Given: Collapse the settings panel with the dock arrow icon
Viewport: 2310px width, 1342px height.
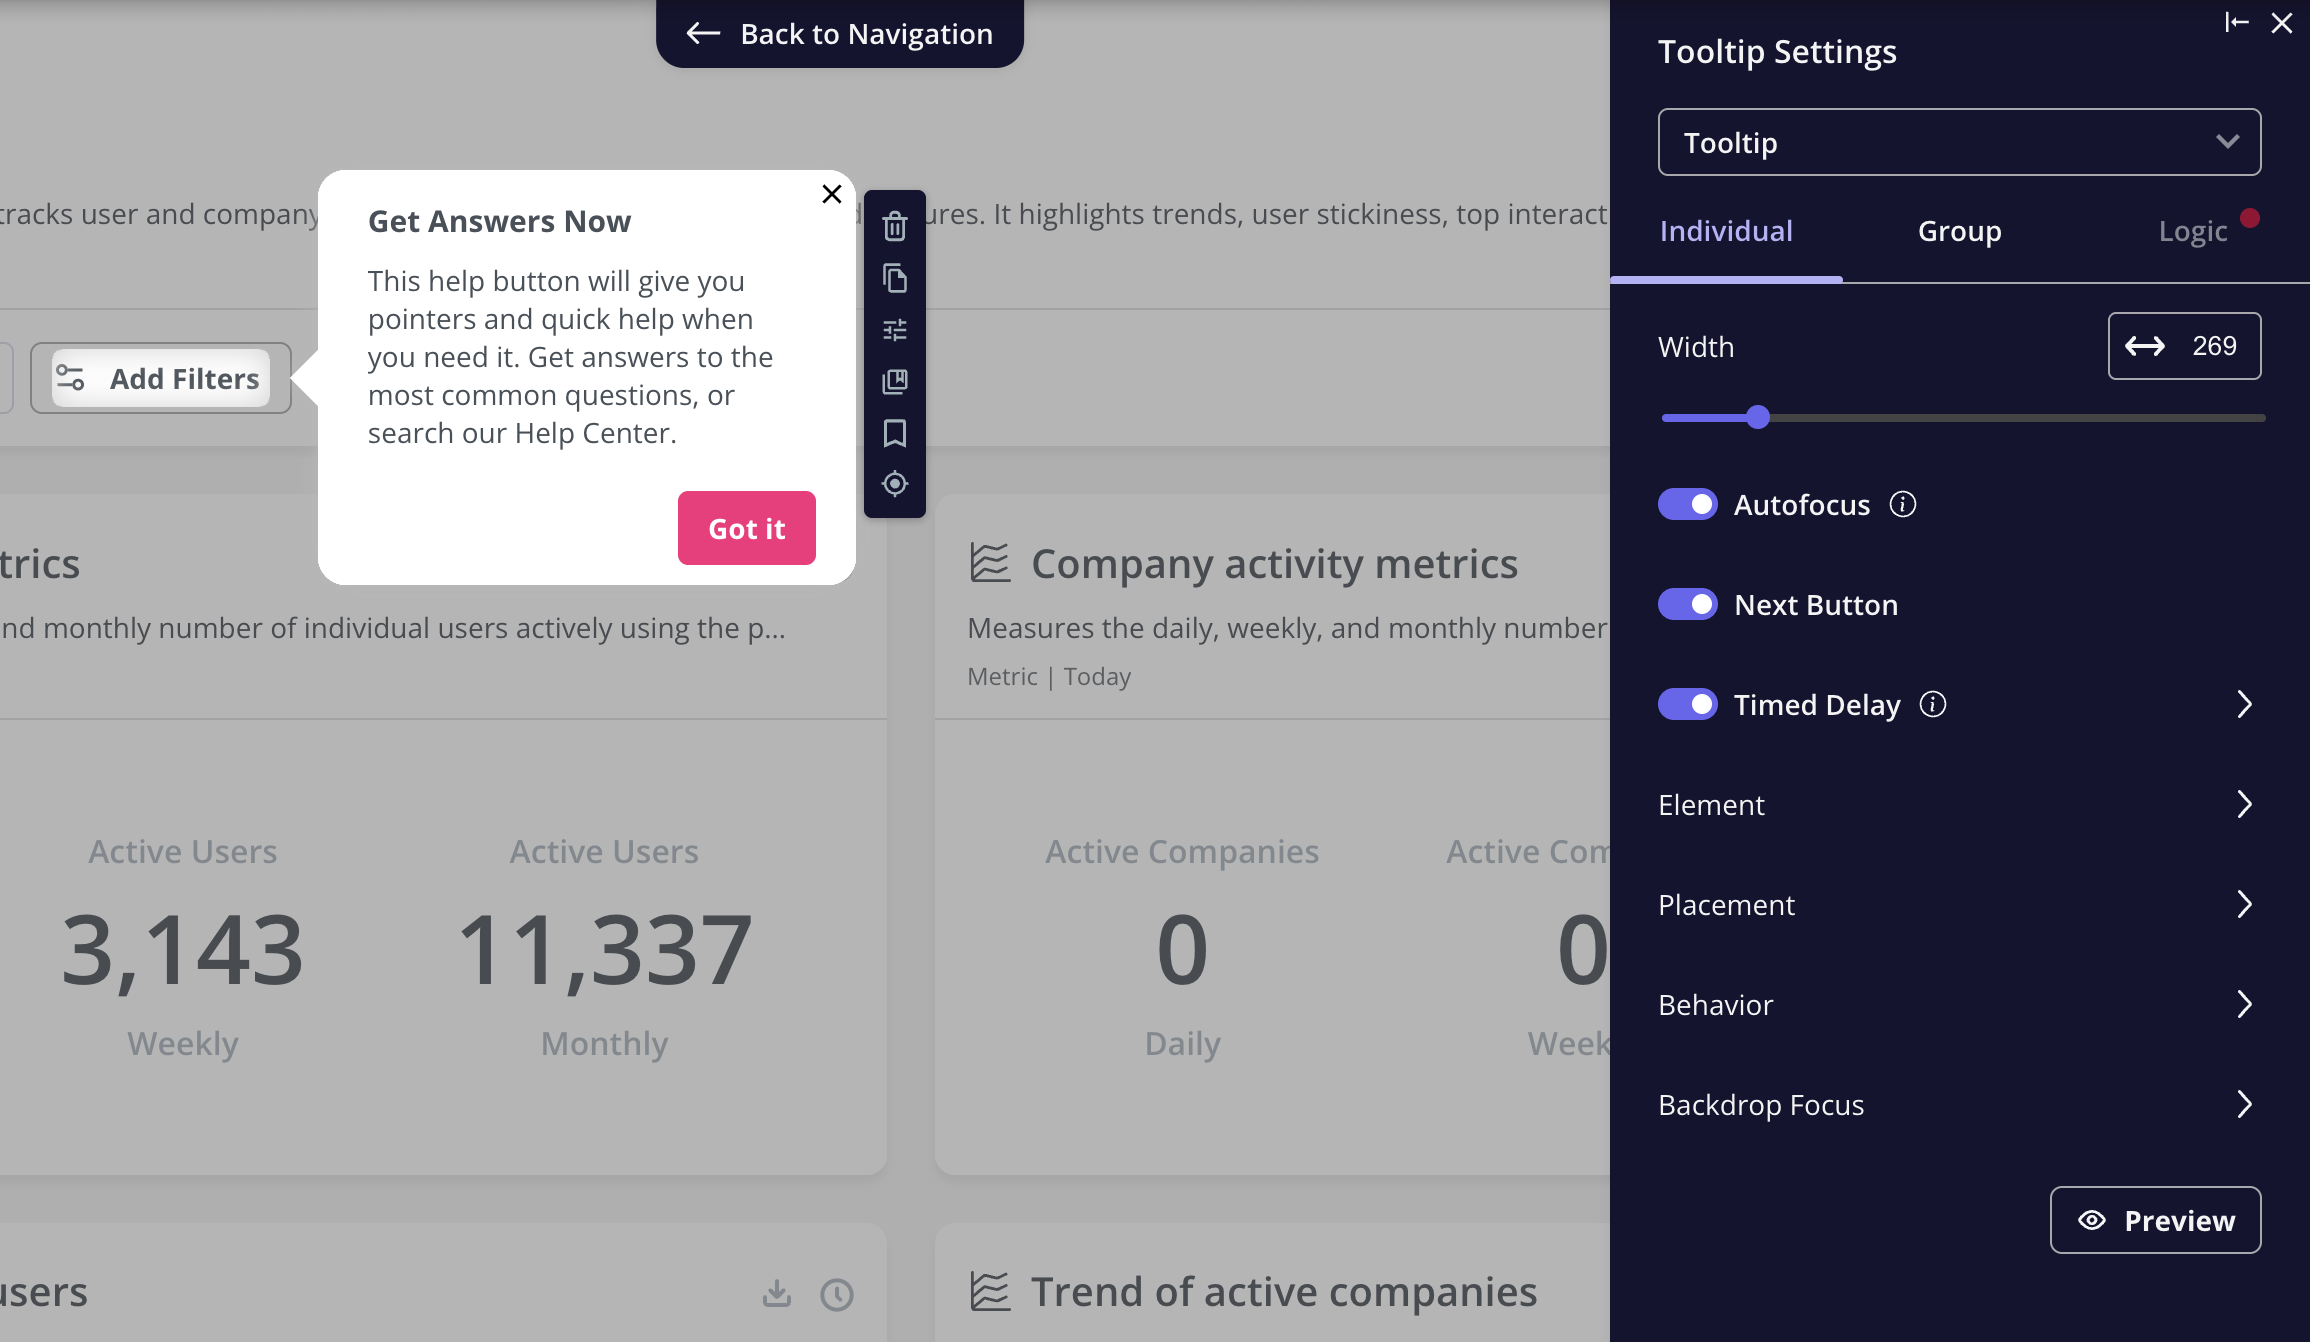Looking at the screenshot, I should [x=2236, y=22].
